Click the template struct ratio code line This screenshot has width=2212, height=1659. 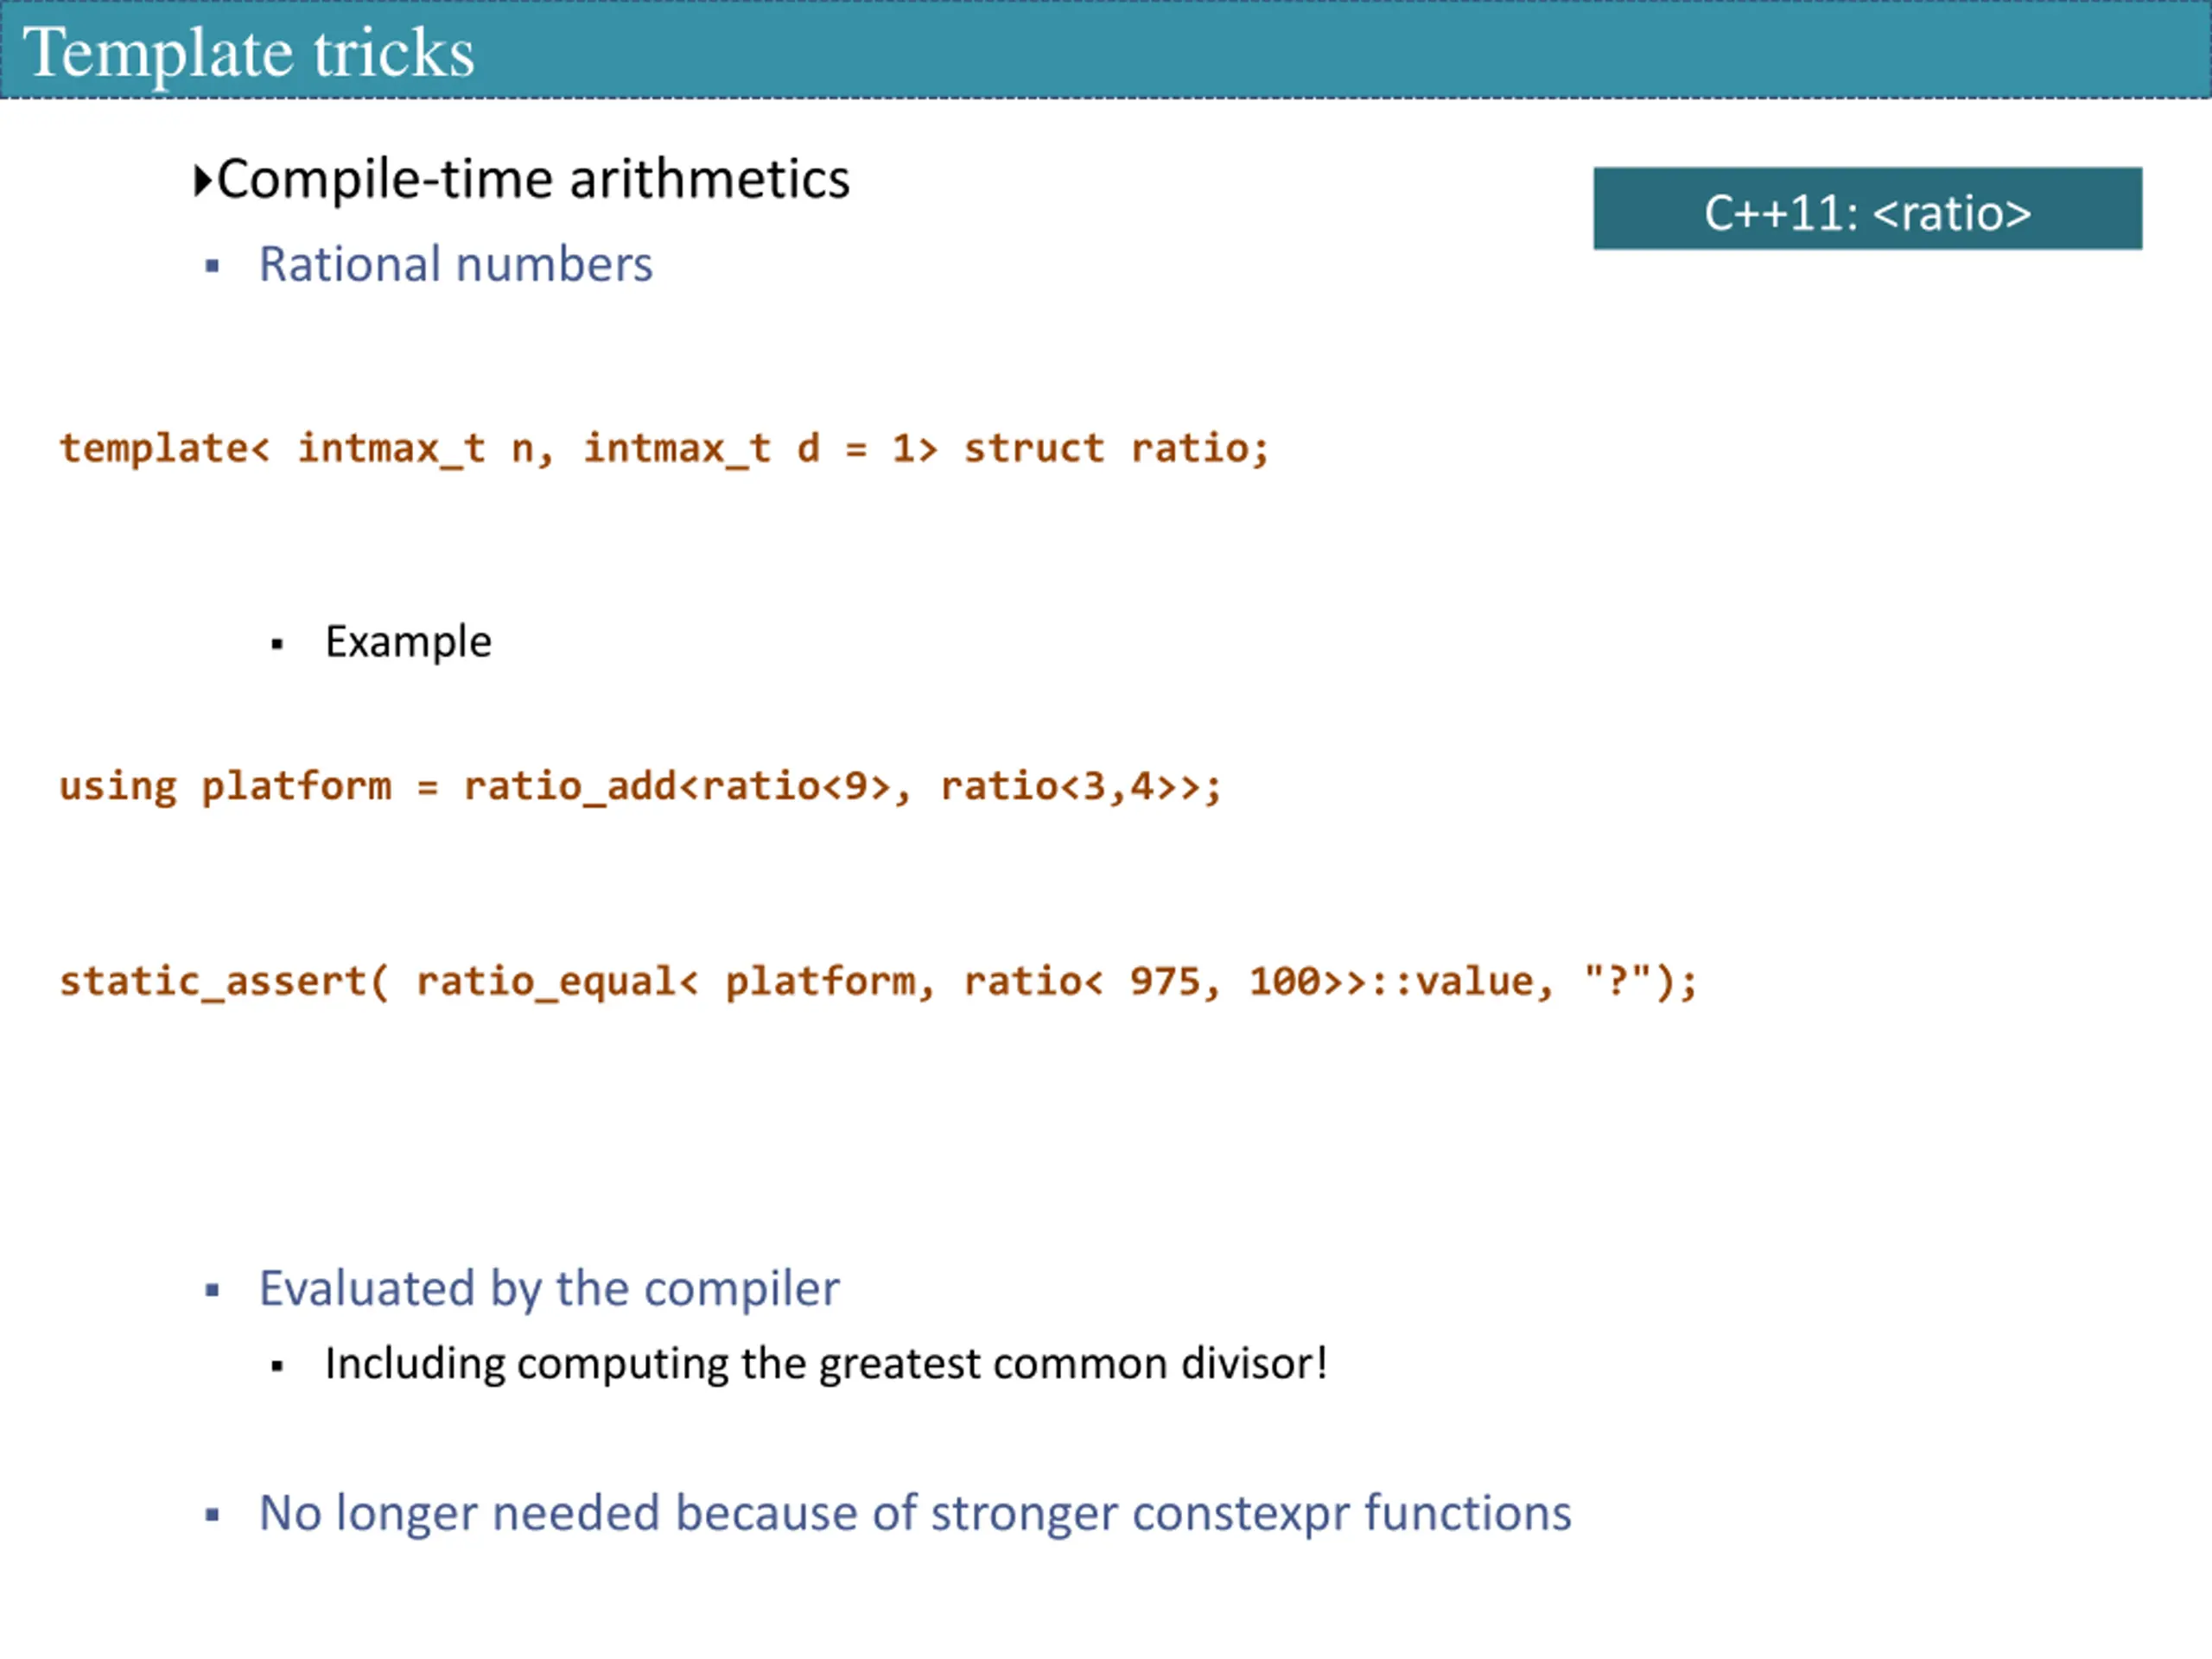pos(664,449)
